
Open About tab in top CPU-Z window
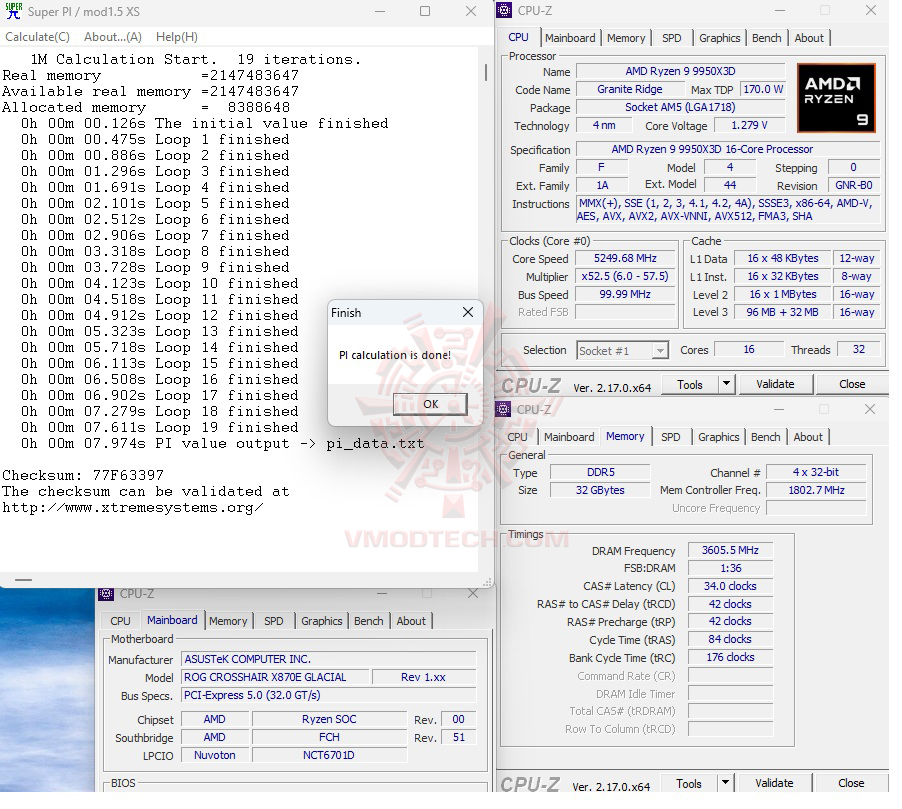click(809, 38)
